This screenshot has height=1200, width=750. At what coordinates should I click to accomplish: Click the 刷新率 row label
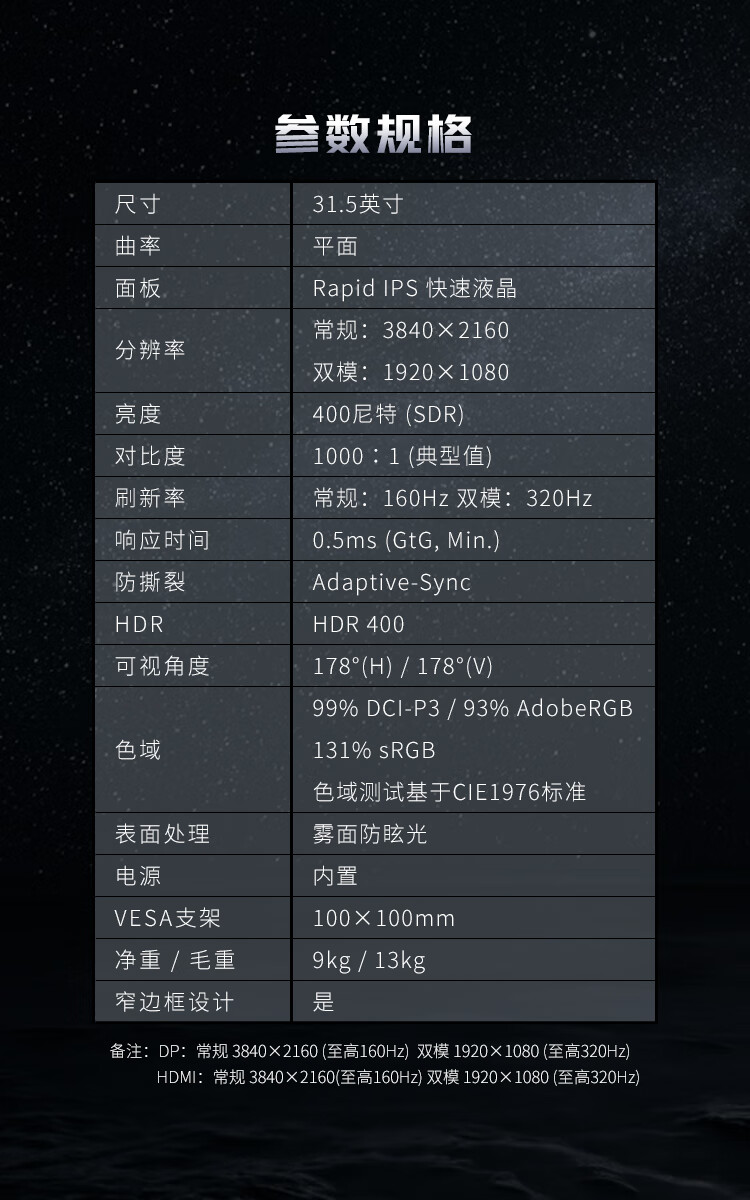point(150,498)
